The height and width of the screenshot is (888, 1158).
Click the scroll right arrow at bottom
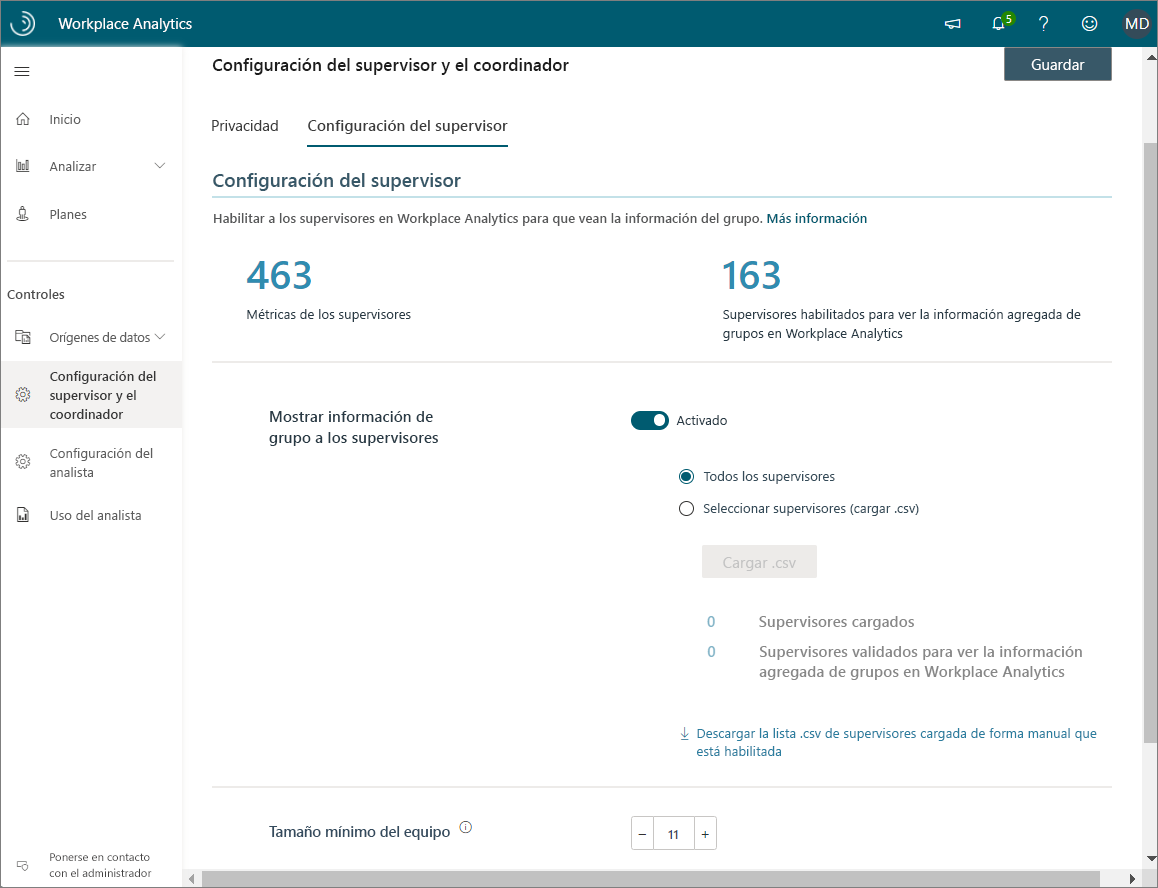1132,878
